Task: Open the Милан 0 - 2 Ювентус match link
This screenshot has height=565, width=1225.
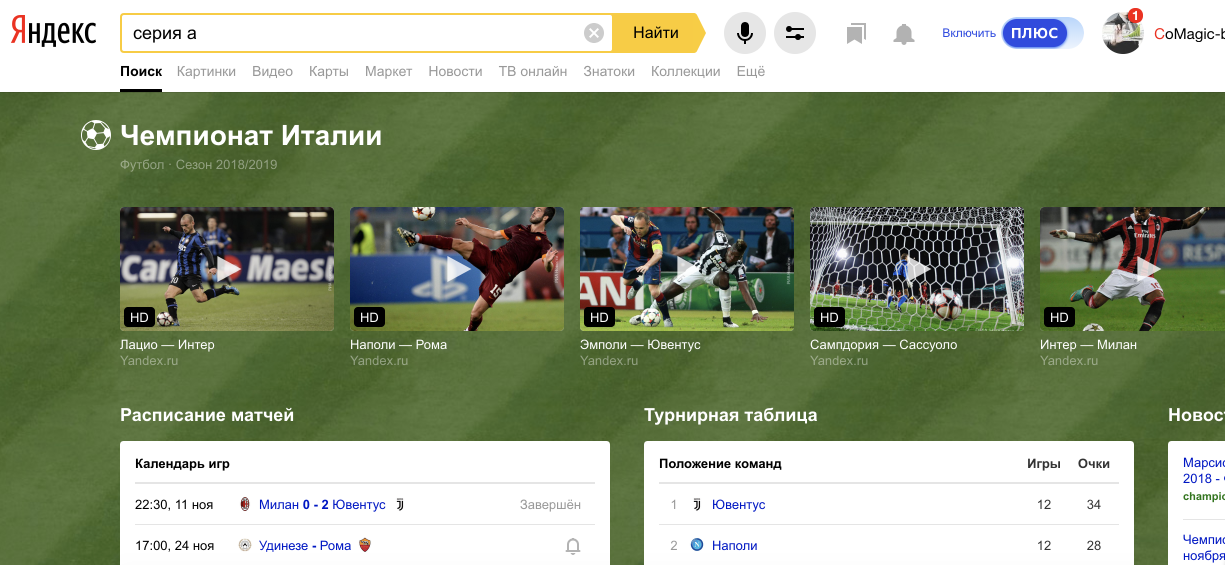Action: click(x=322, y=504)
